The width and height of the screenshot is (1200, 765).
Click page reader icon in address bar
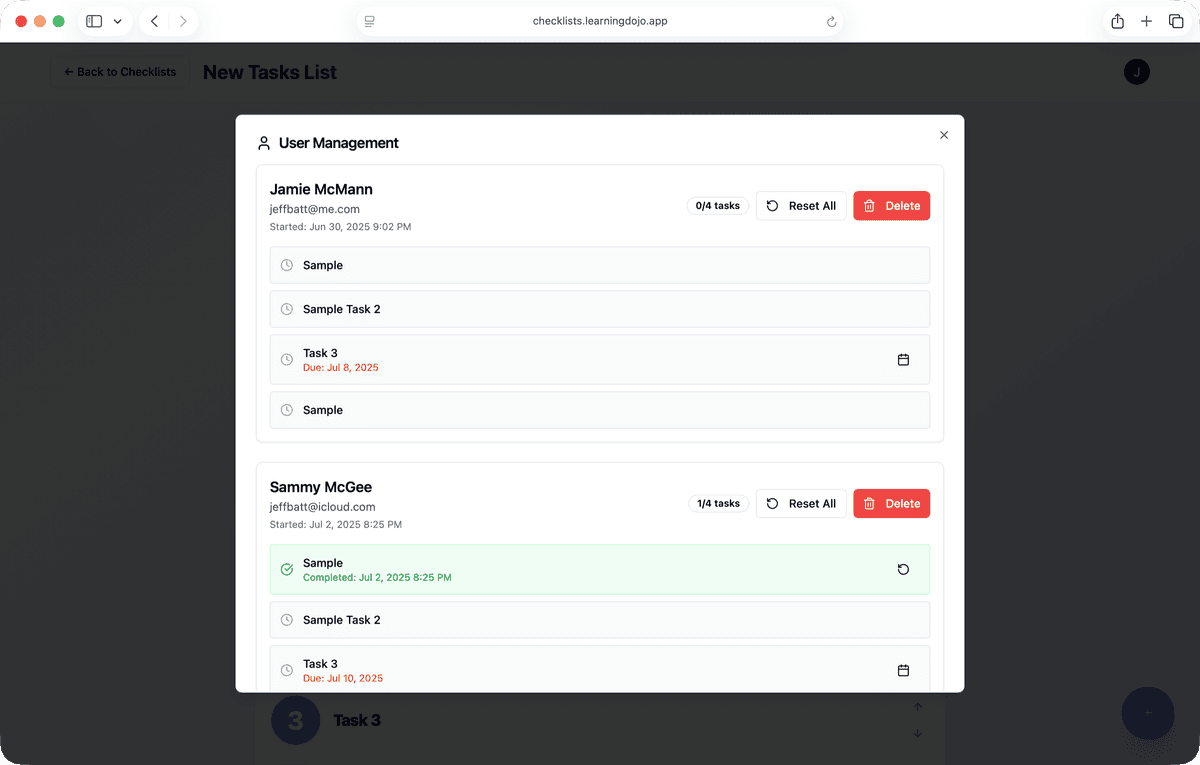tap(370, 21)
